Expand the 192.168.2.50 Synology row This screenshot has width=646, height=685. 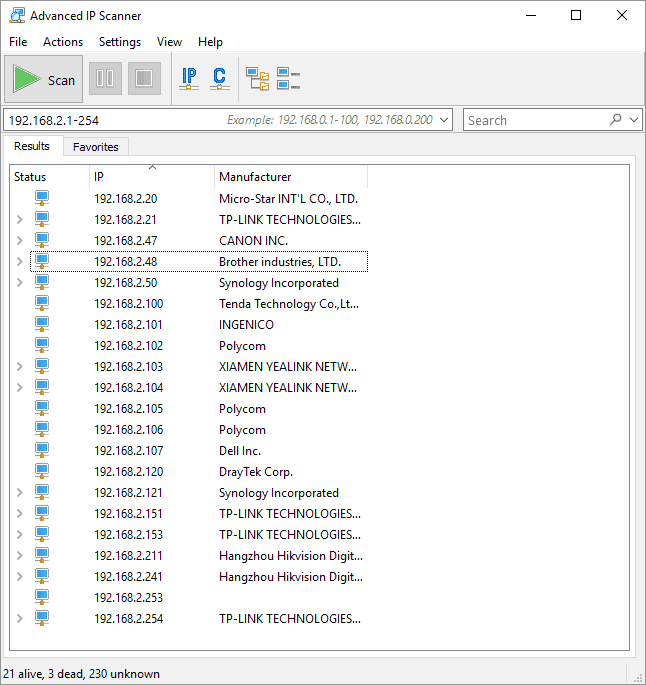click(x=20, y=283)
